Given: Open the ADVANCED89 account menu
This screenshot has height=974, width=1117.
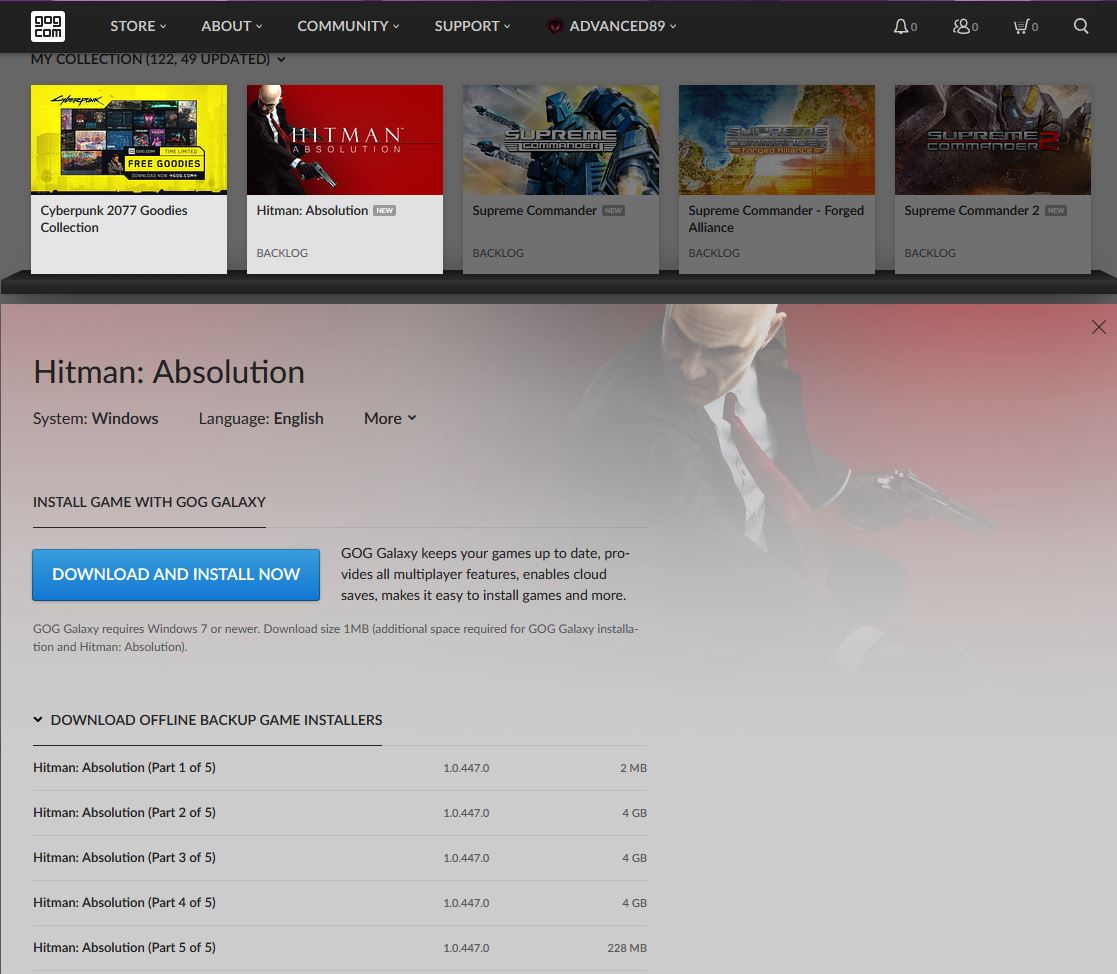Looking at the screenshot, I should (623, 26).
